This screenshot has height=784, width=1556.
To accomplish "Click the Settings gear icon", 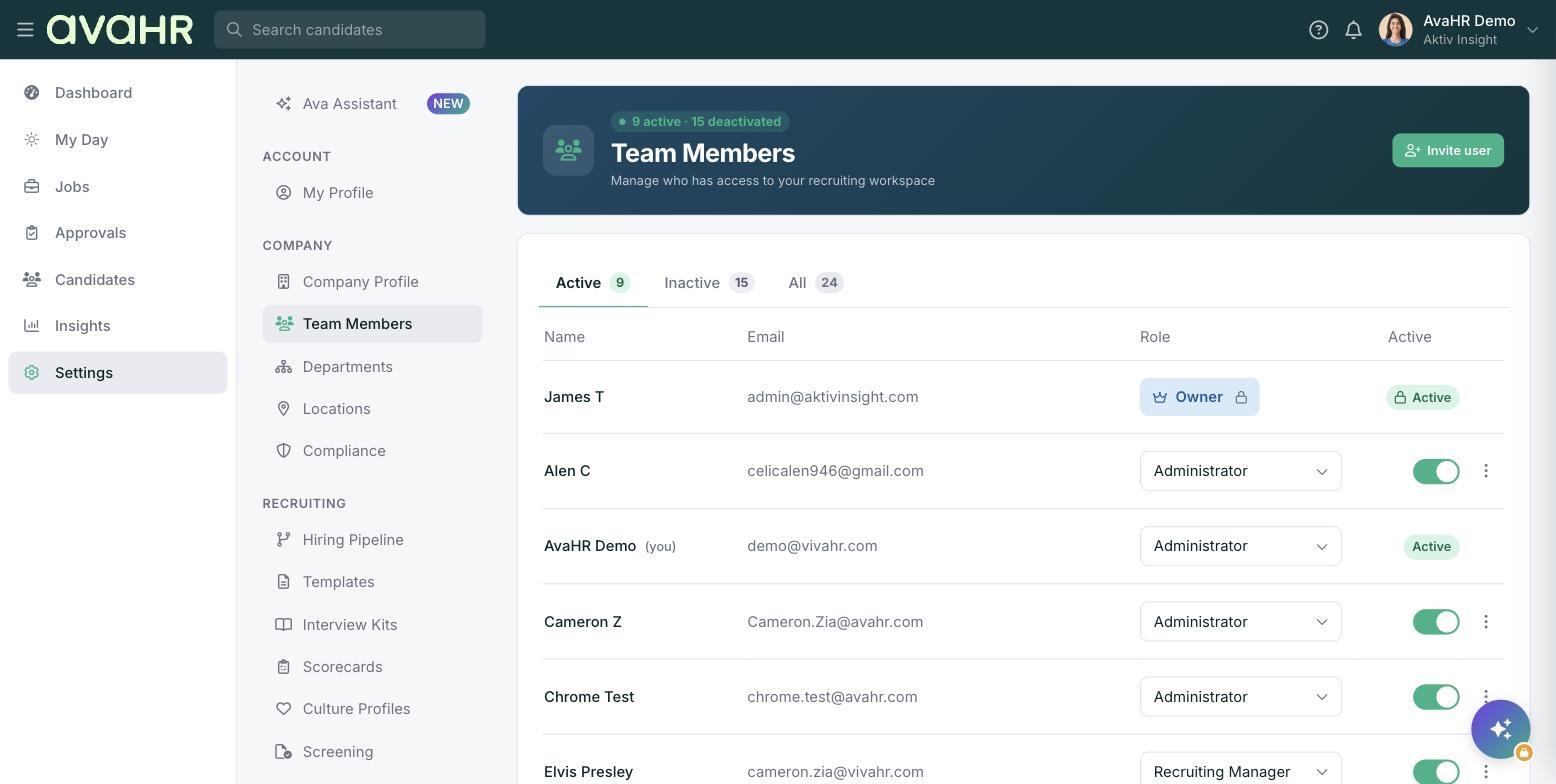I will coord(32,373).
